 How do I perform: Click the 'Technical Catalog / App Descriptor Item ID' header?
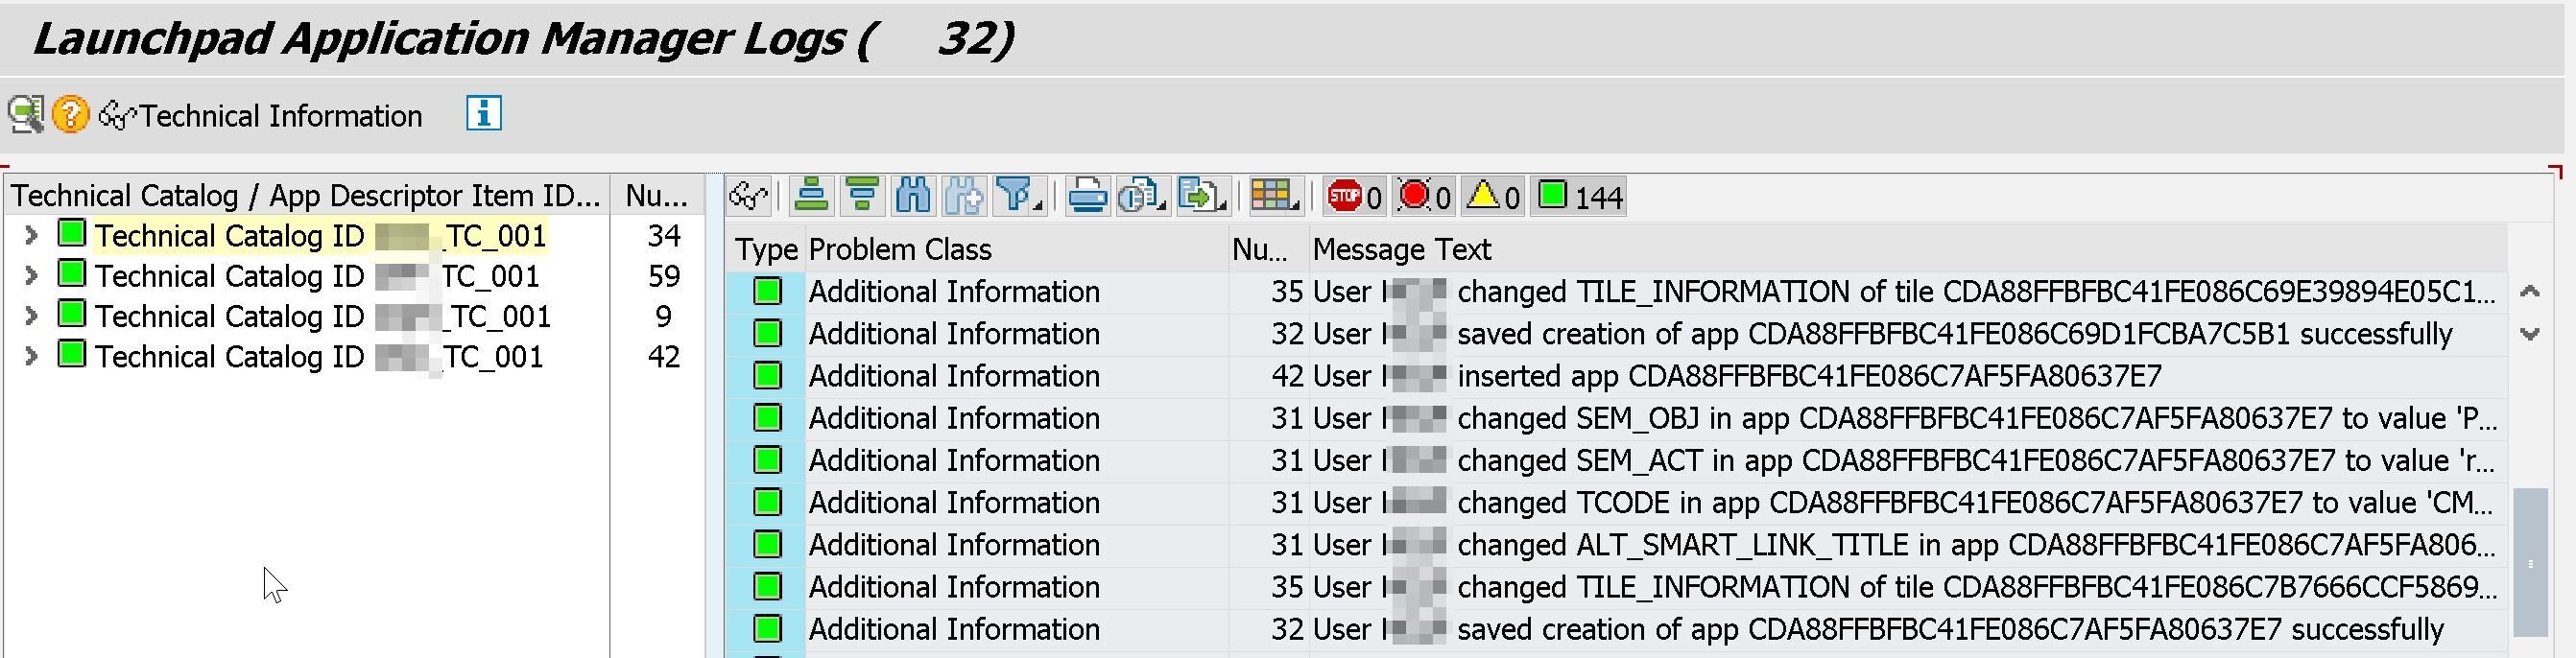308,195
